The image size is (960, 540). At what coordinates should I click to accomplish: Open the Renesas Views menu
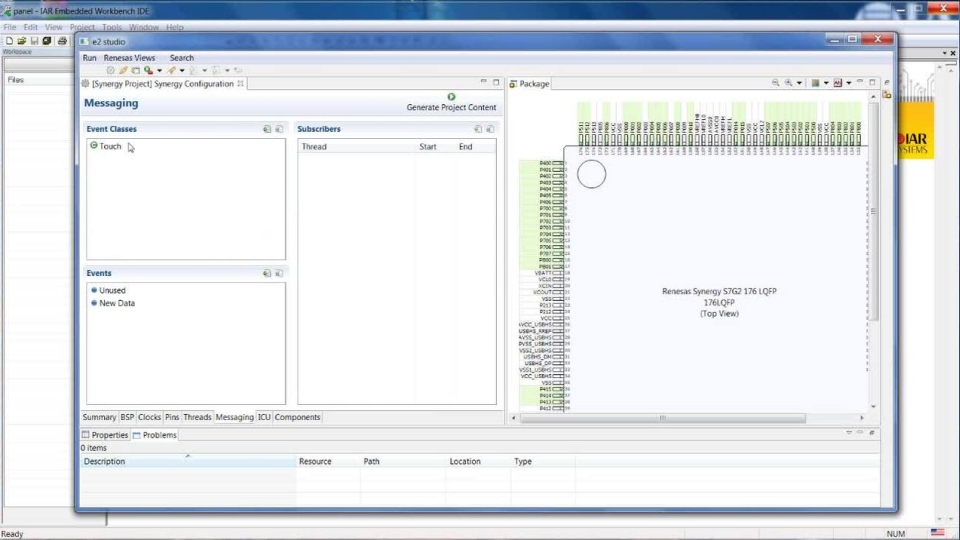[x=129, y=58]
